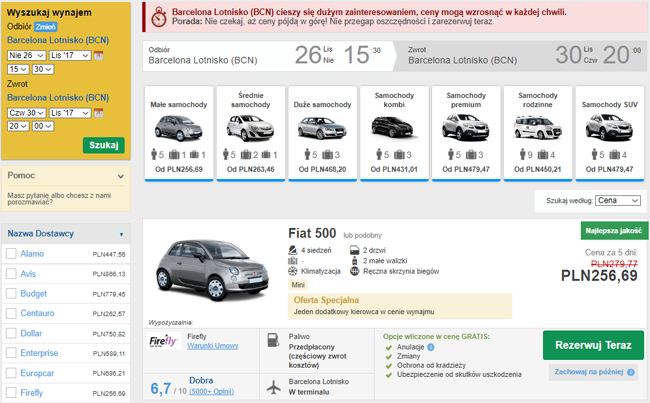Click the price PLN256,69 text
Screen dimensions: 650x403
599,276
